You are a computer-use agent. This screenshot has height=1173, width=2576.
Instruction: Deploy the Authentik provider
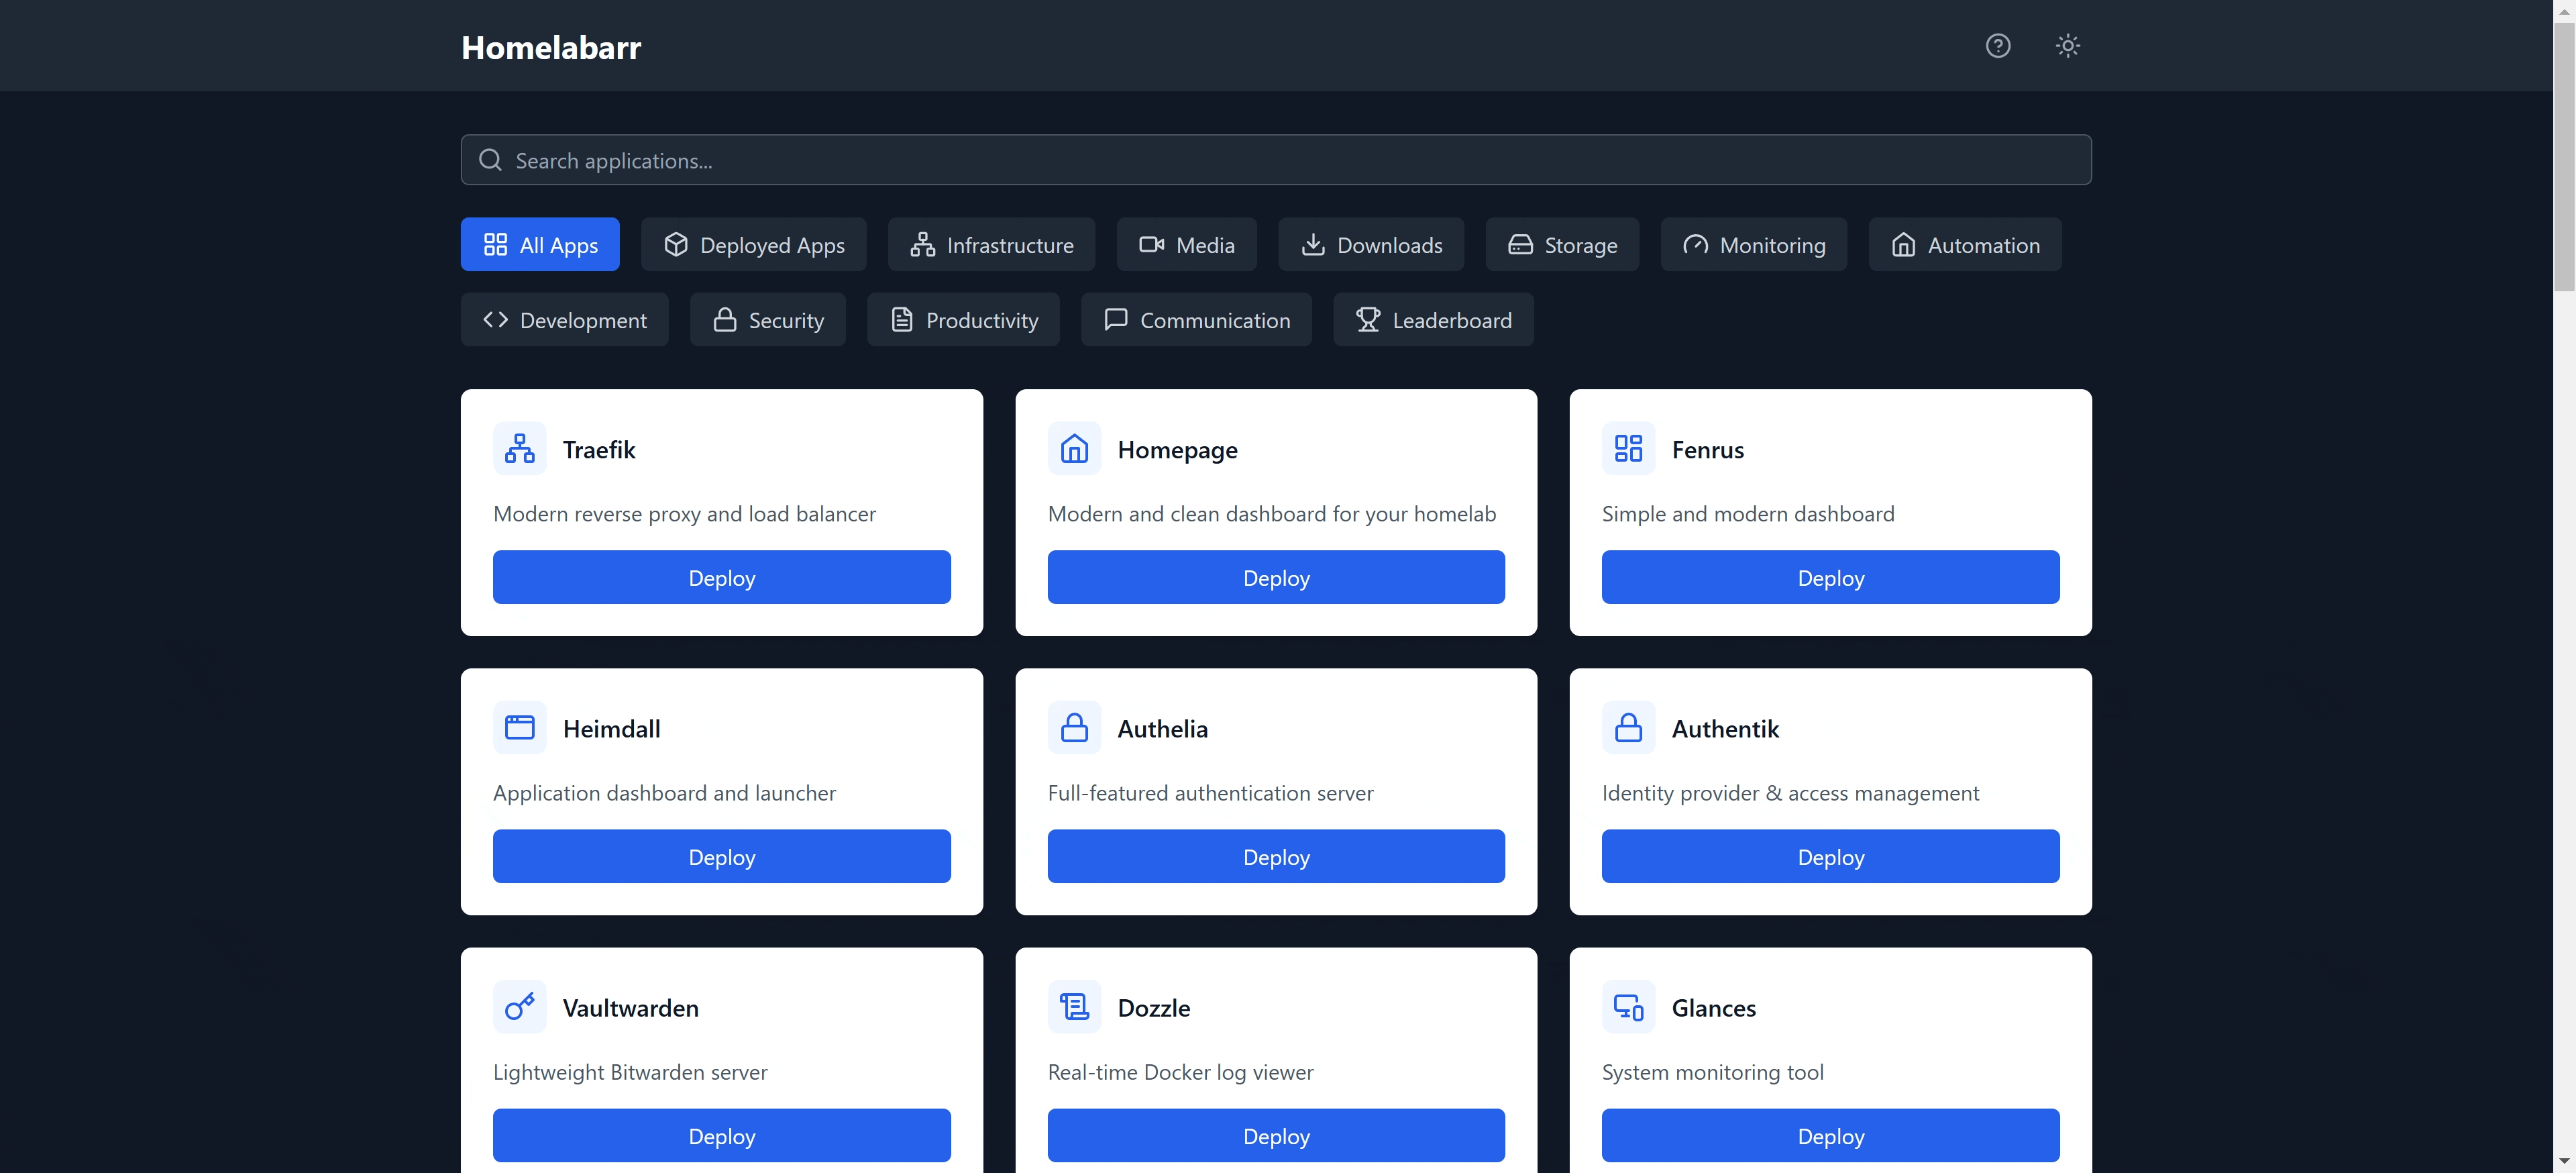pyautogui.click(x=1831, y=856)
